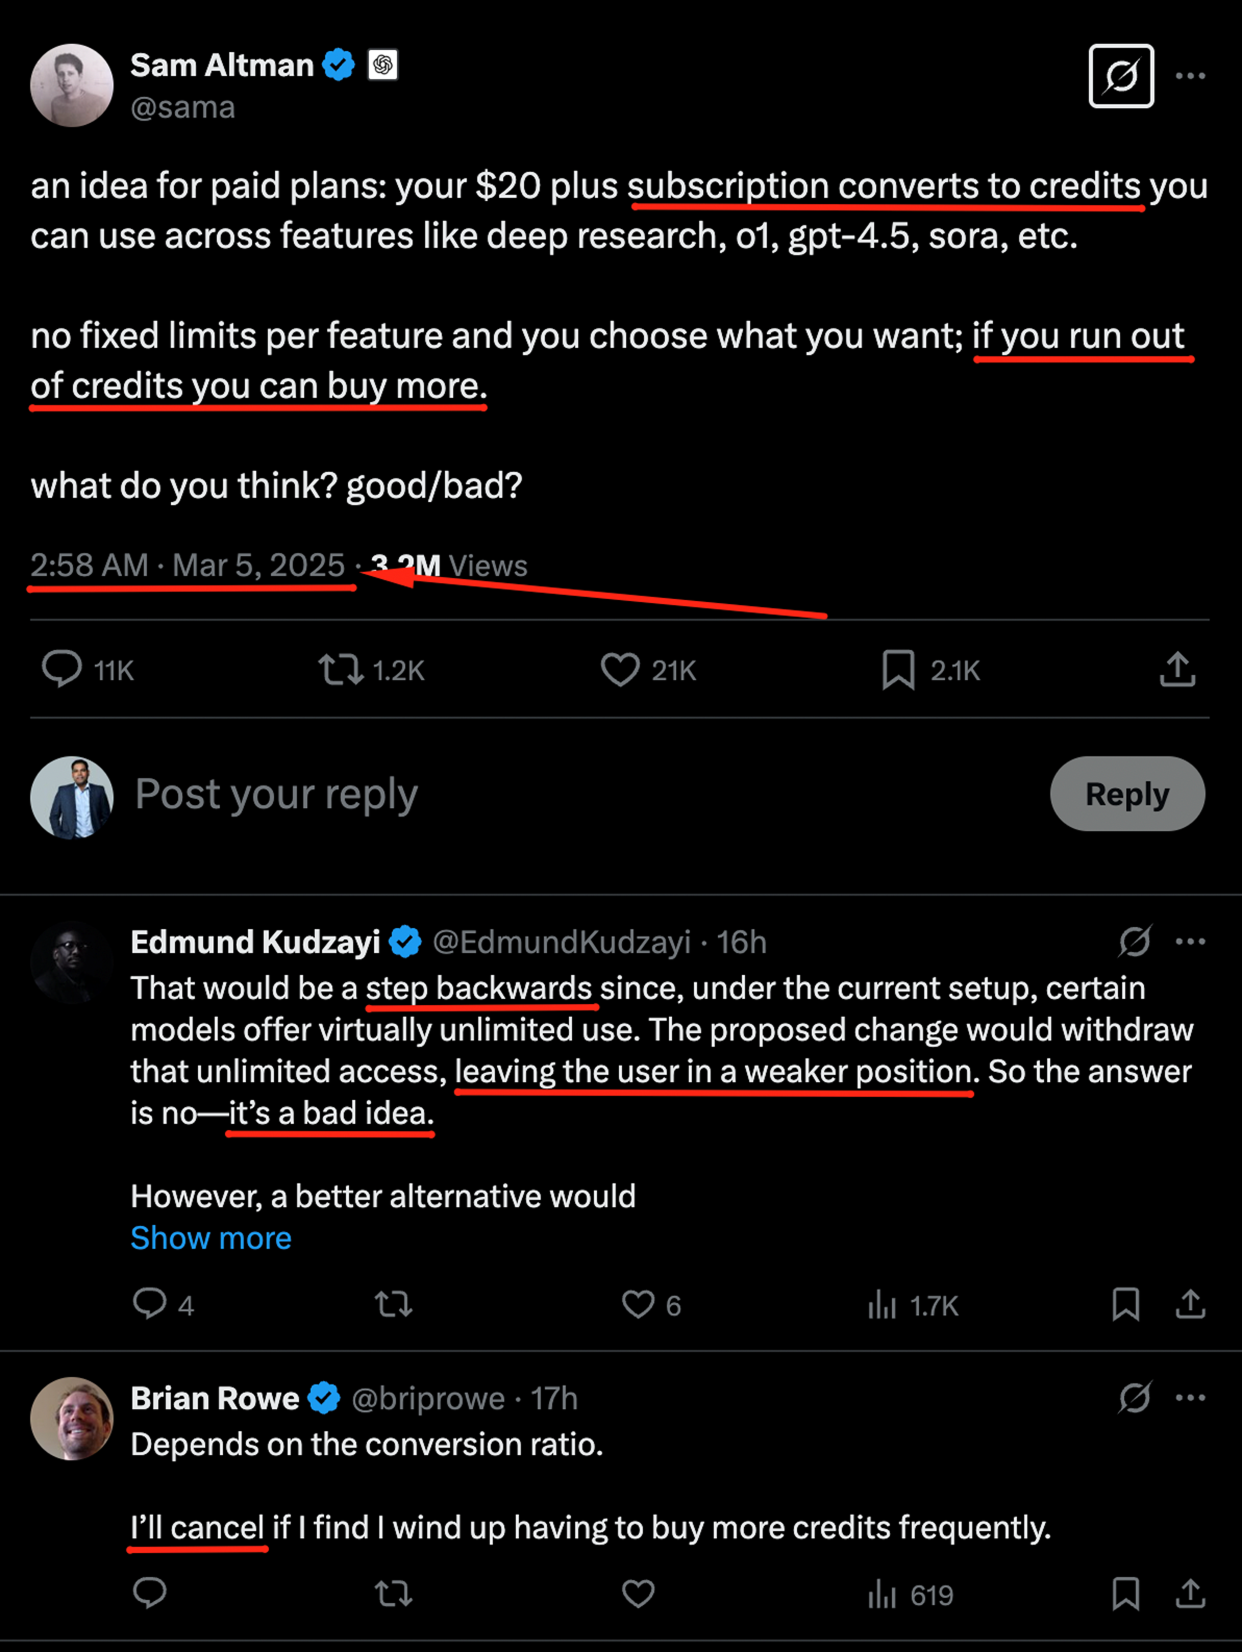Image resolution: width=1242 pixels, height=1652 pixels.
Task: Reply to Brian Rowe's comment
Action: click(x=150, y=1593)
